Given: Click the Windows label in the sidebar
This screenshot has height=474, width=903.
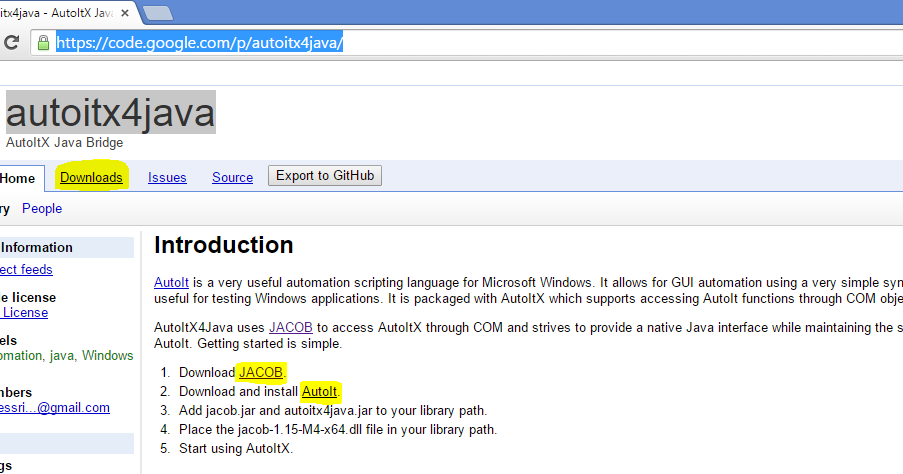Looking at the screenshot, I should [x=108, y=355].
